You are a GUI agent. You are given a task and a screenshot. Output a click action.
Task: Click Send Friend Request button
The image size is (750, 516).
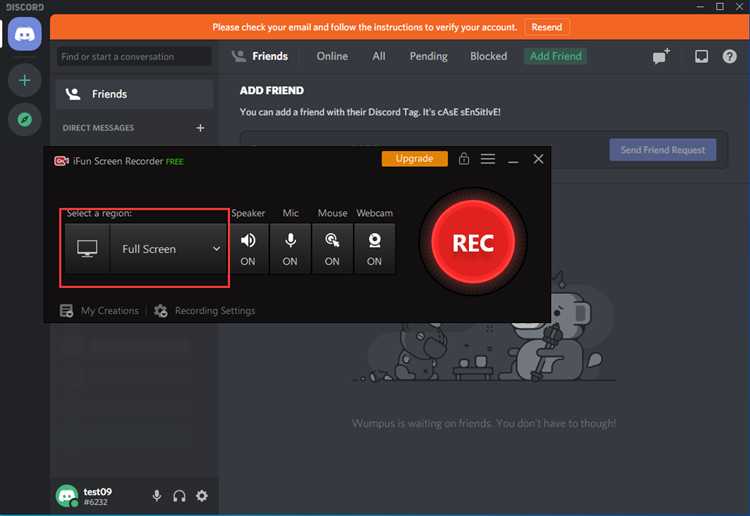(x=662, y=150)
